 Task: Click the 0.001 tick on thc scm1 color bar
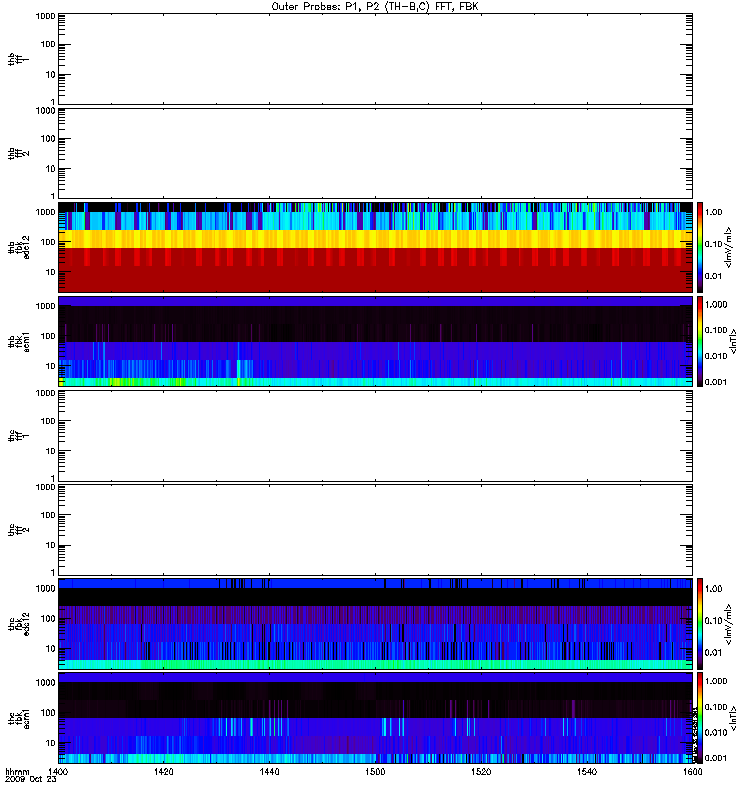tap(716, 758)
